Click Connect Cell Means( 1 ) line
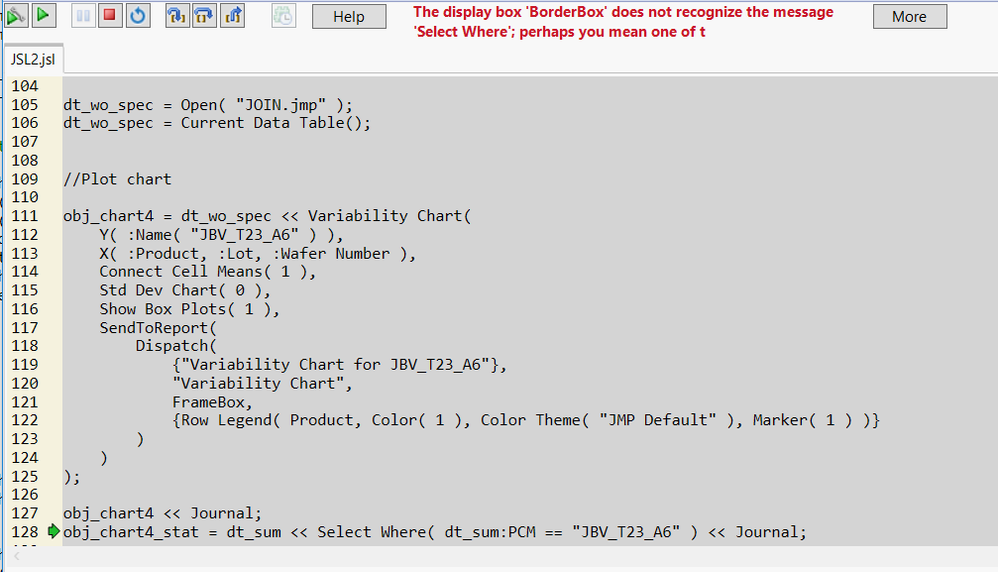Image resolution: width=998 pixels, height=572 pixels. tap(207, 272)
